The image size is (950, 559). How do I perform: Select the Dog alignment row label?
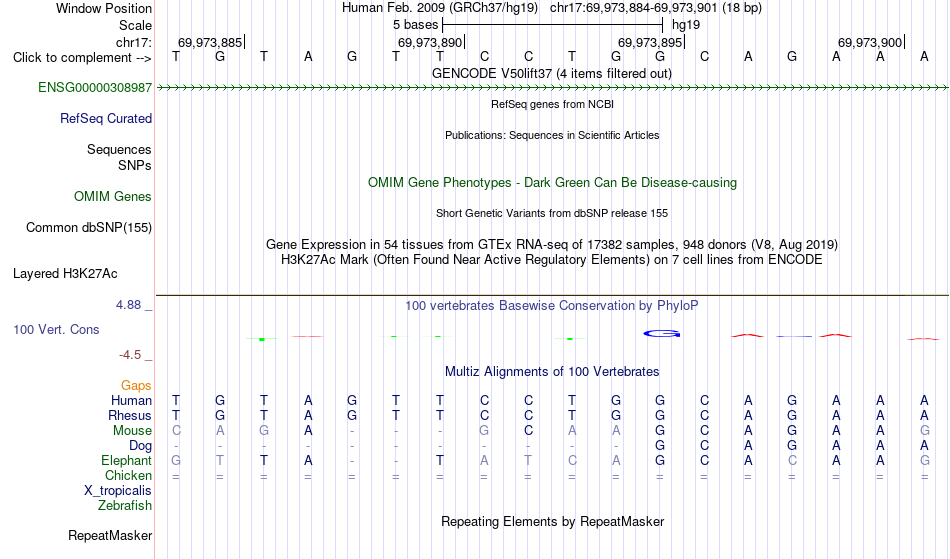(141, 446)
